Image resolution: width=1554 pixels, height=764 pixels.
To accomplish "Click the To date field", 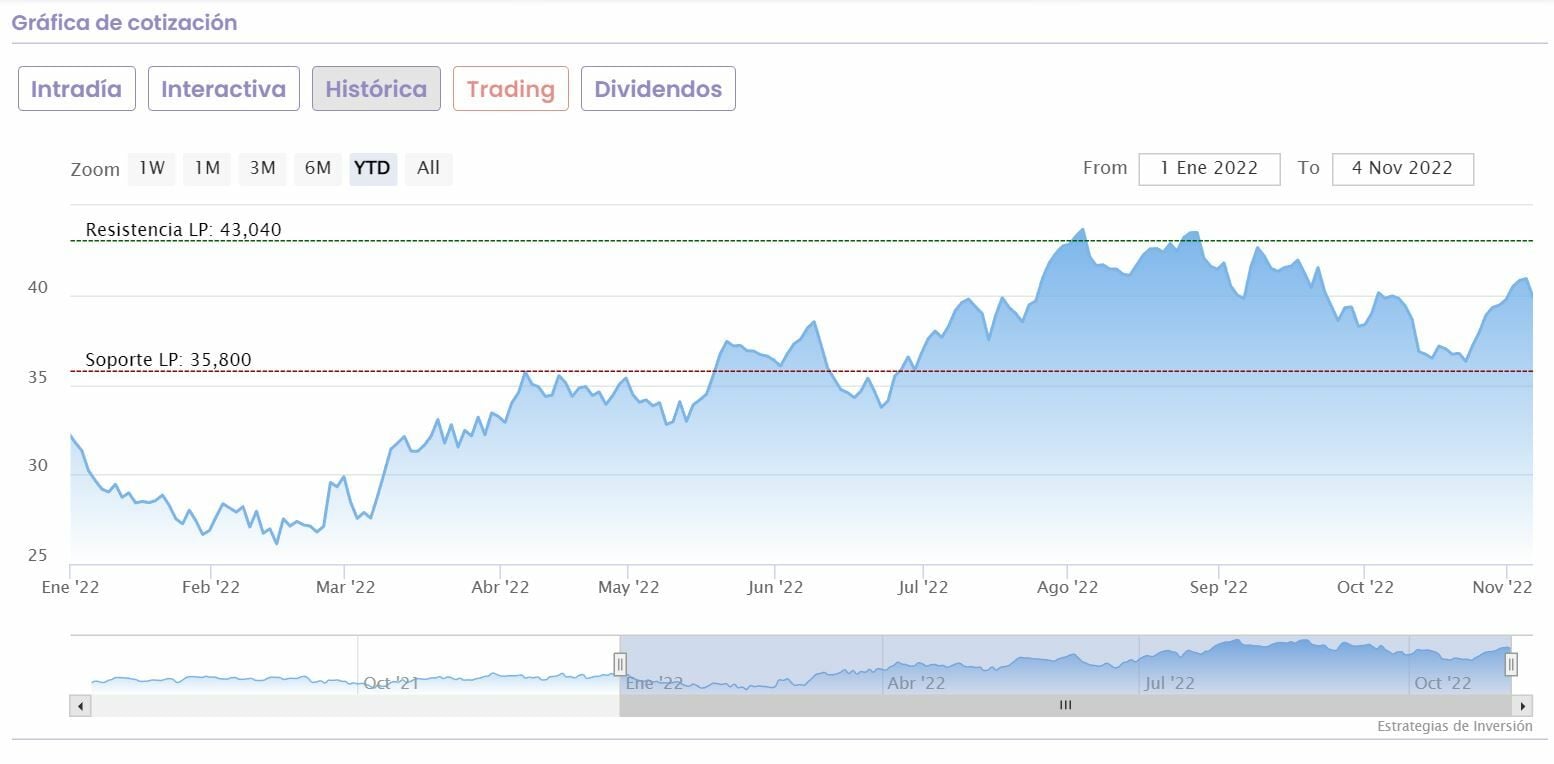I will pyautogui.click(x=1402, y=169).
